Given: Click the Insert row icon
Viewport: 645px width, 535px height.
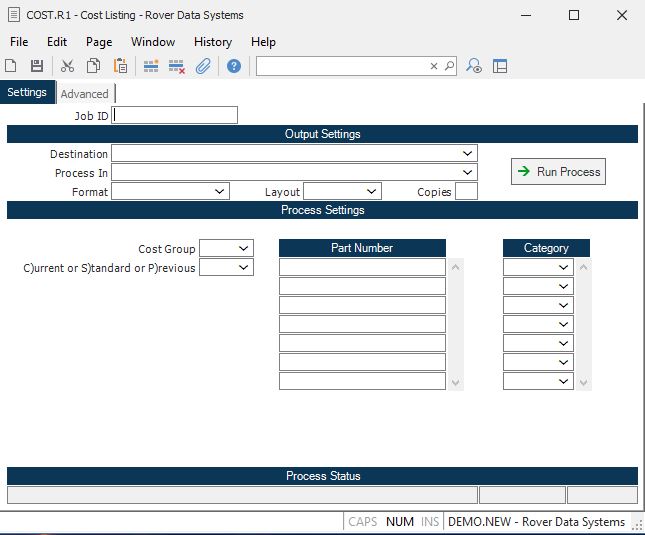Looking at the screenshot, I should [x=151, y=66].
